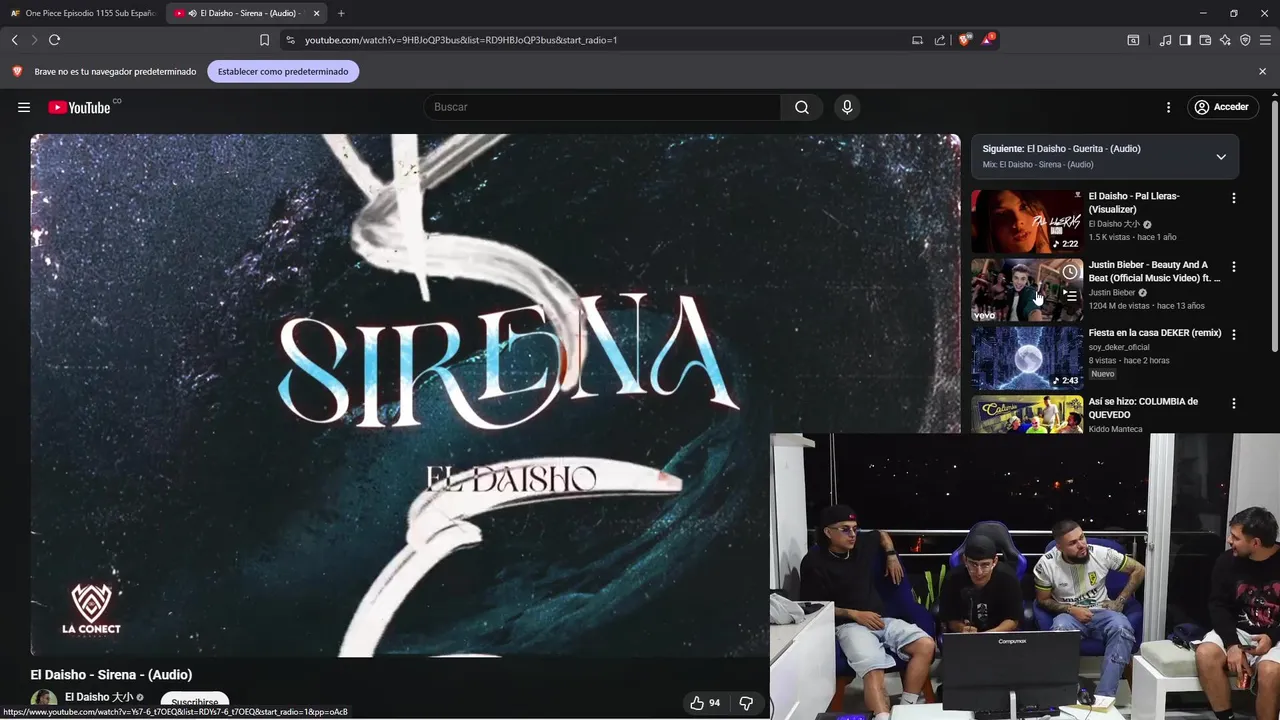Click the browser forward arrow
The image size is (1280, 720).
click(34, 40)
